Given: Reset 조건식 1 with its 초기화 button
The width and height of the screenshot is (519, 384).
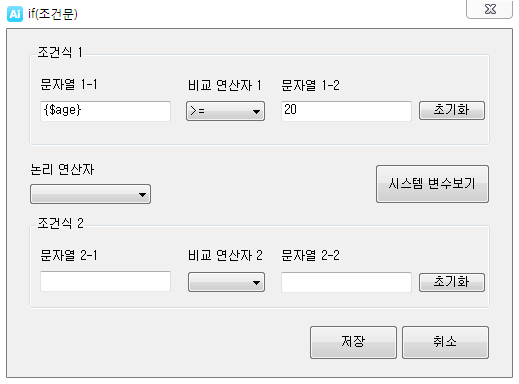Looking at the screenshot, I should tap(452, 110).
